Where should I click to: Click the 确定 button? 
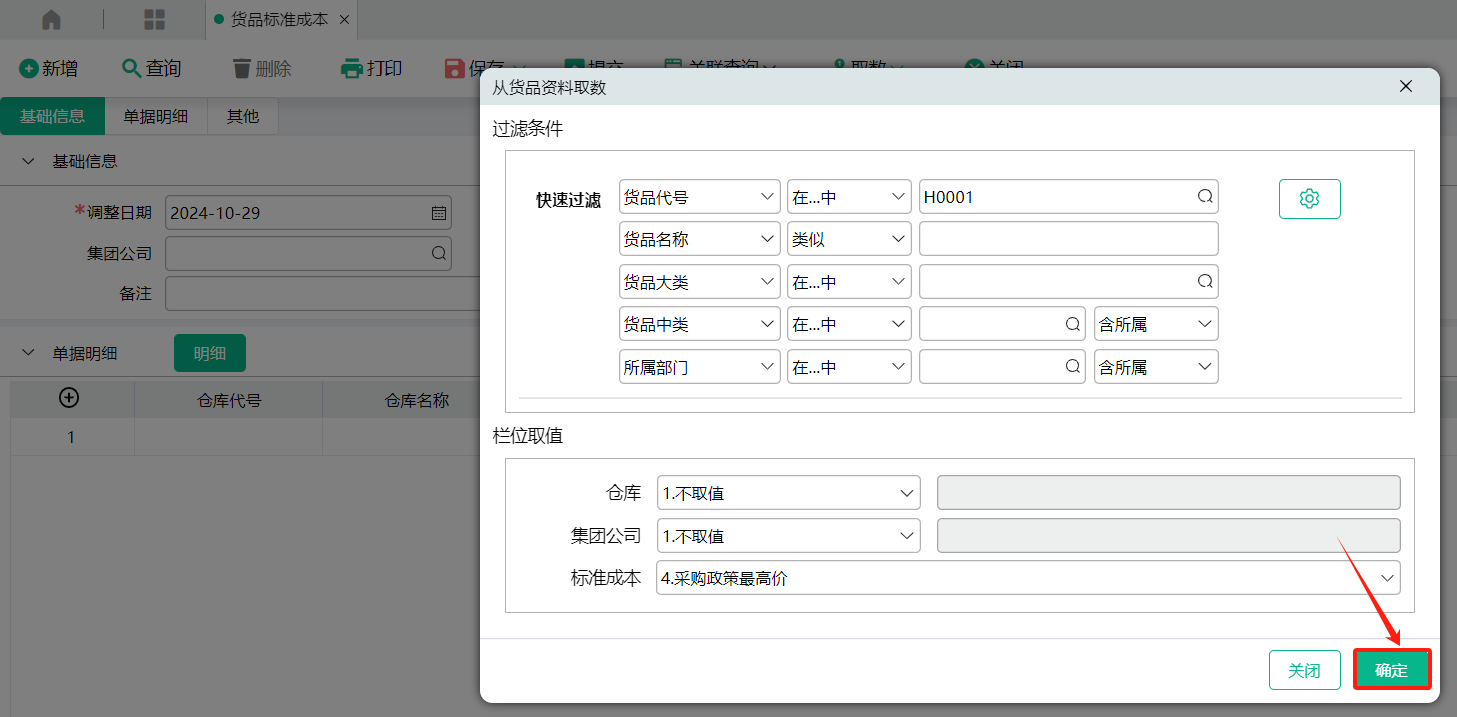click(1392, 670)
